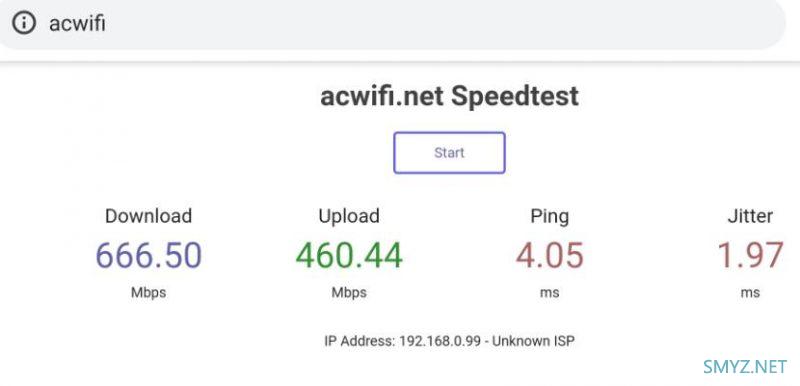
Task: Click the Jitter label
Action: [x=750, y=216]
